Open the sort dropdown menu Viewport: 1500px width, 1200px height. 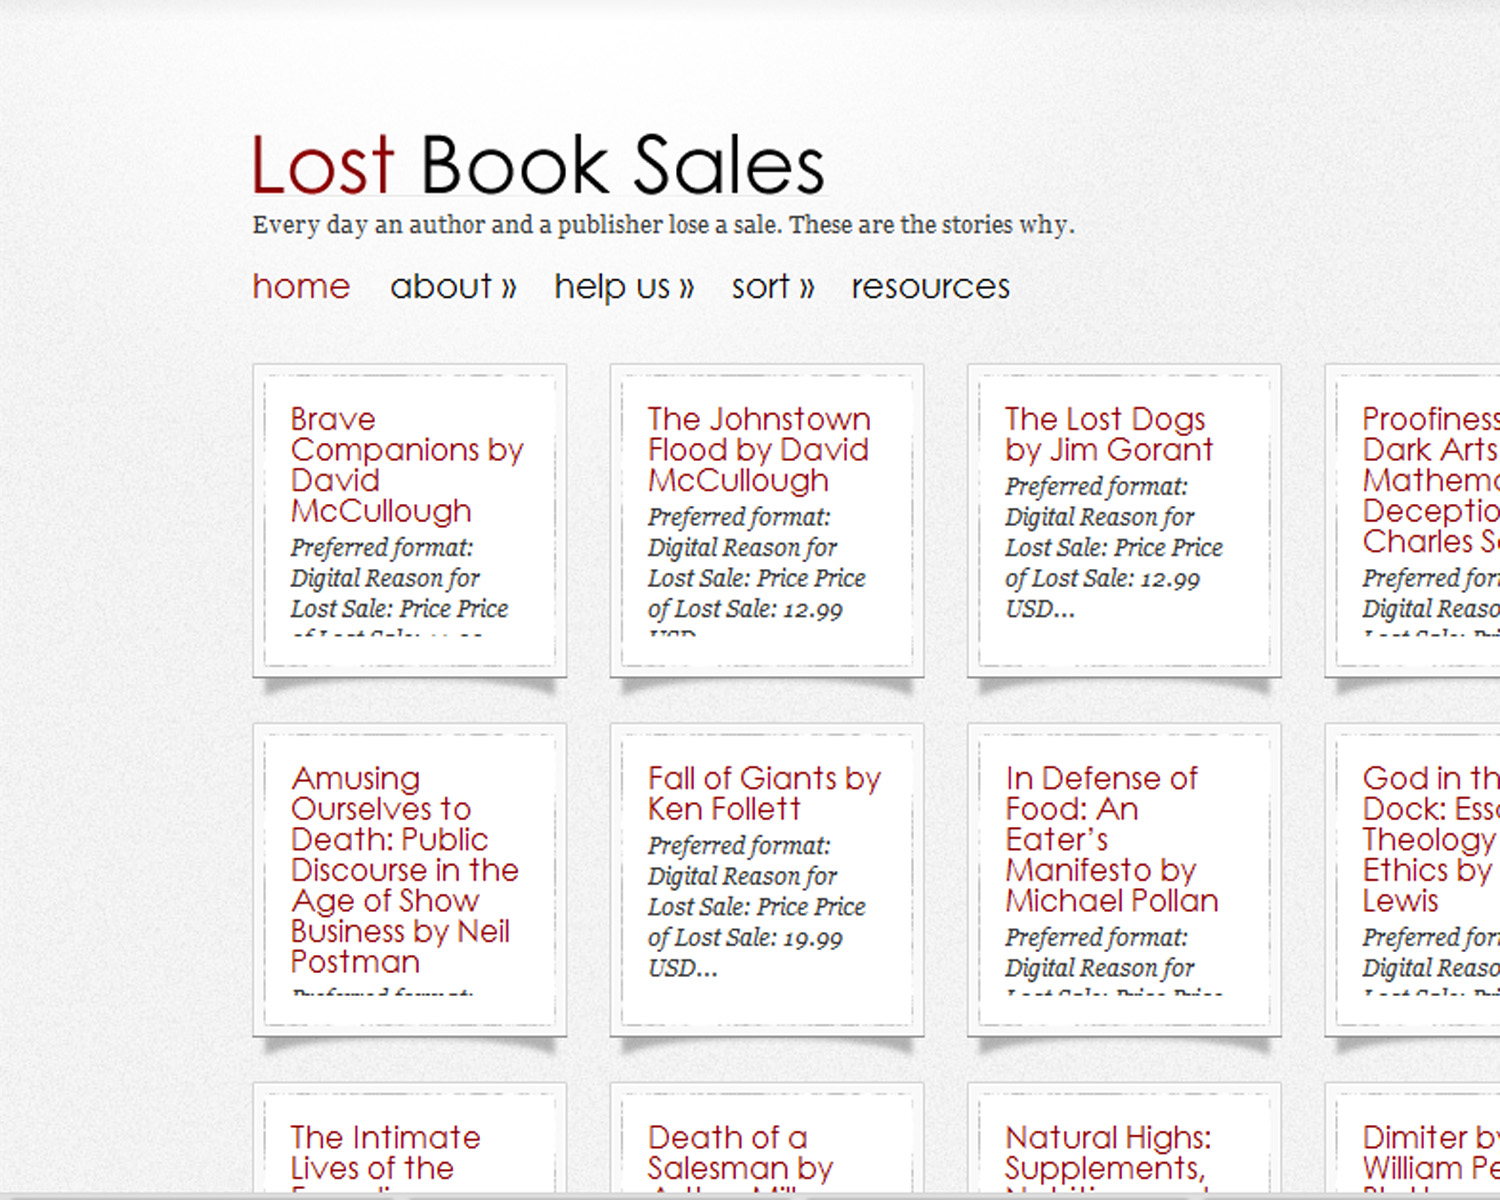pos(772,287)
